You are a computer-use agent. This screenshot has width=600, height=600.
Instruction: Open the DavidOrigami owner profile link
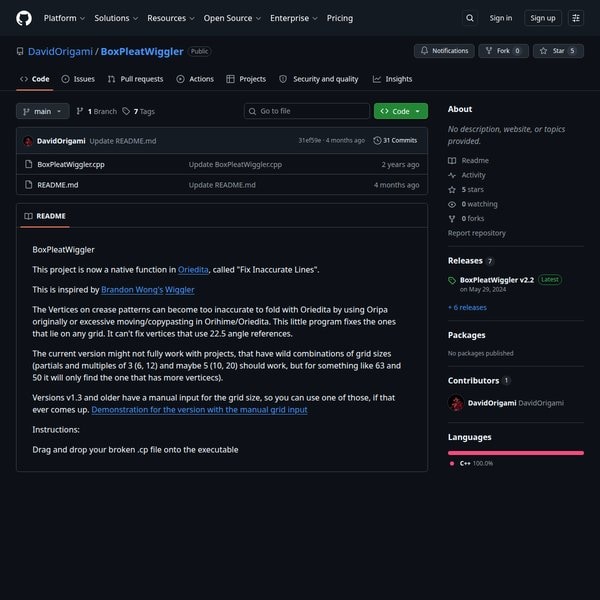(x=60, y=51)
